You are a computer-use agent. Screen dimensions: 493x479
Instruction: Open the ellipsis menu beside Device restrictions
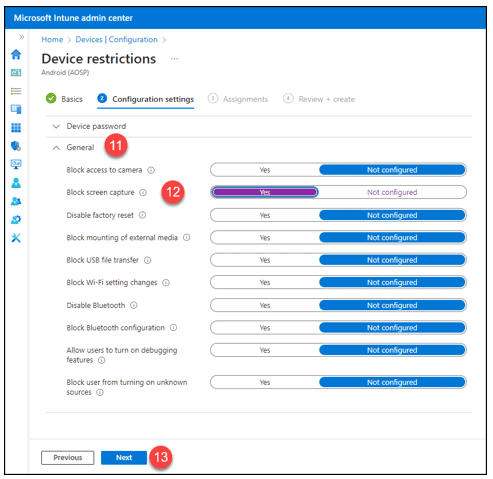pyautogui.click(x=174, y=59)
